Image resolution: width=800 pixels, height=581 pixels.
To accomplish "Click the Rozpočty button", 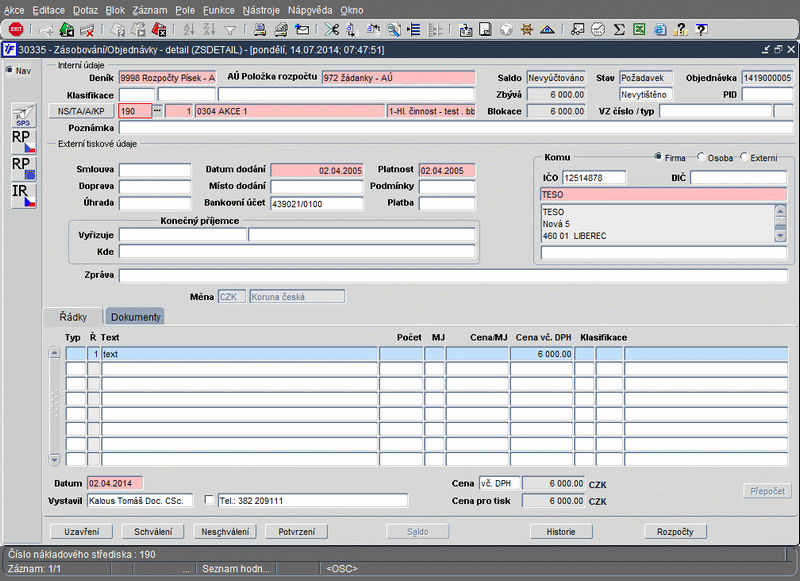I will click(676, 532).
